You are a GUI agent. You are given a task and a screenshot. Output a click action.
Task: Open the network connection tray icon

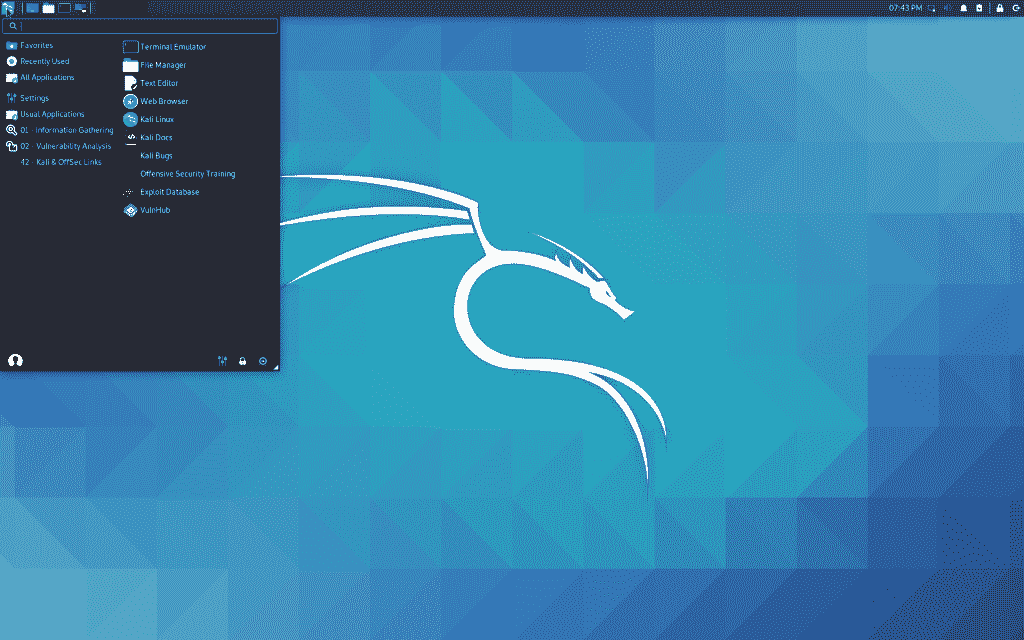(931, 8)
